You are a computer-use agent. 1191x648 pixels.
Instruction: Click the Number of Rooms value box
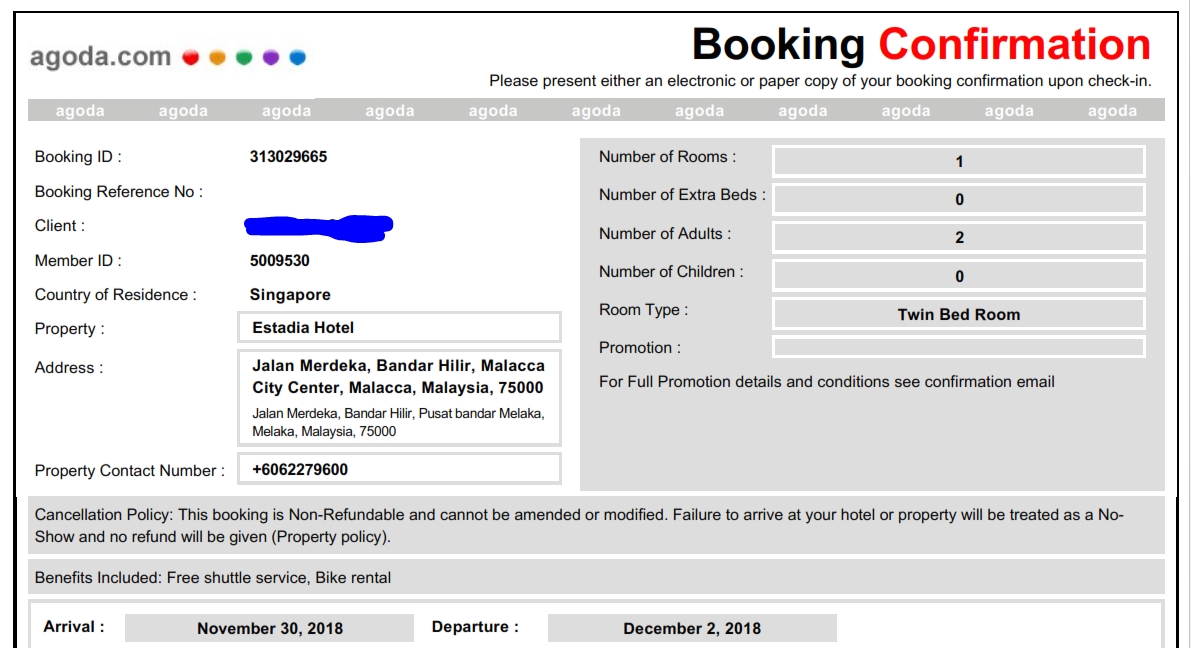click(959, 161)
